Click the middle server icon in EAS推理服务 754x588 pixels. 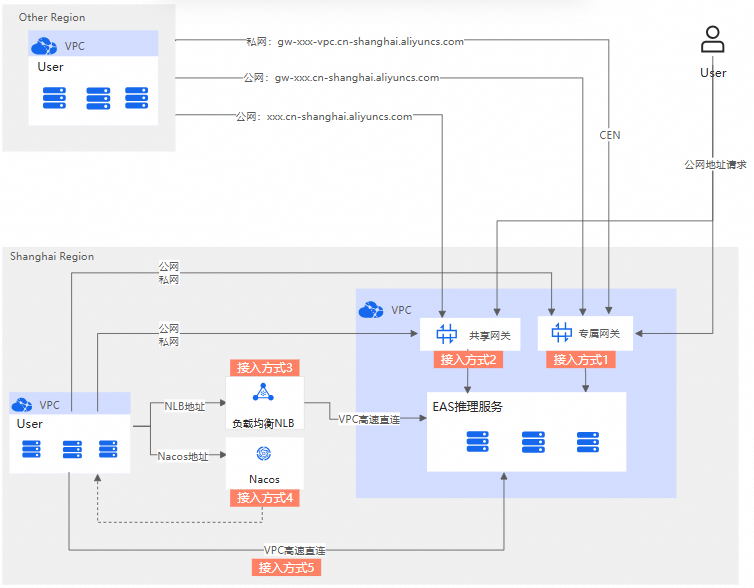[533, 442]
